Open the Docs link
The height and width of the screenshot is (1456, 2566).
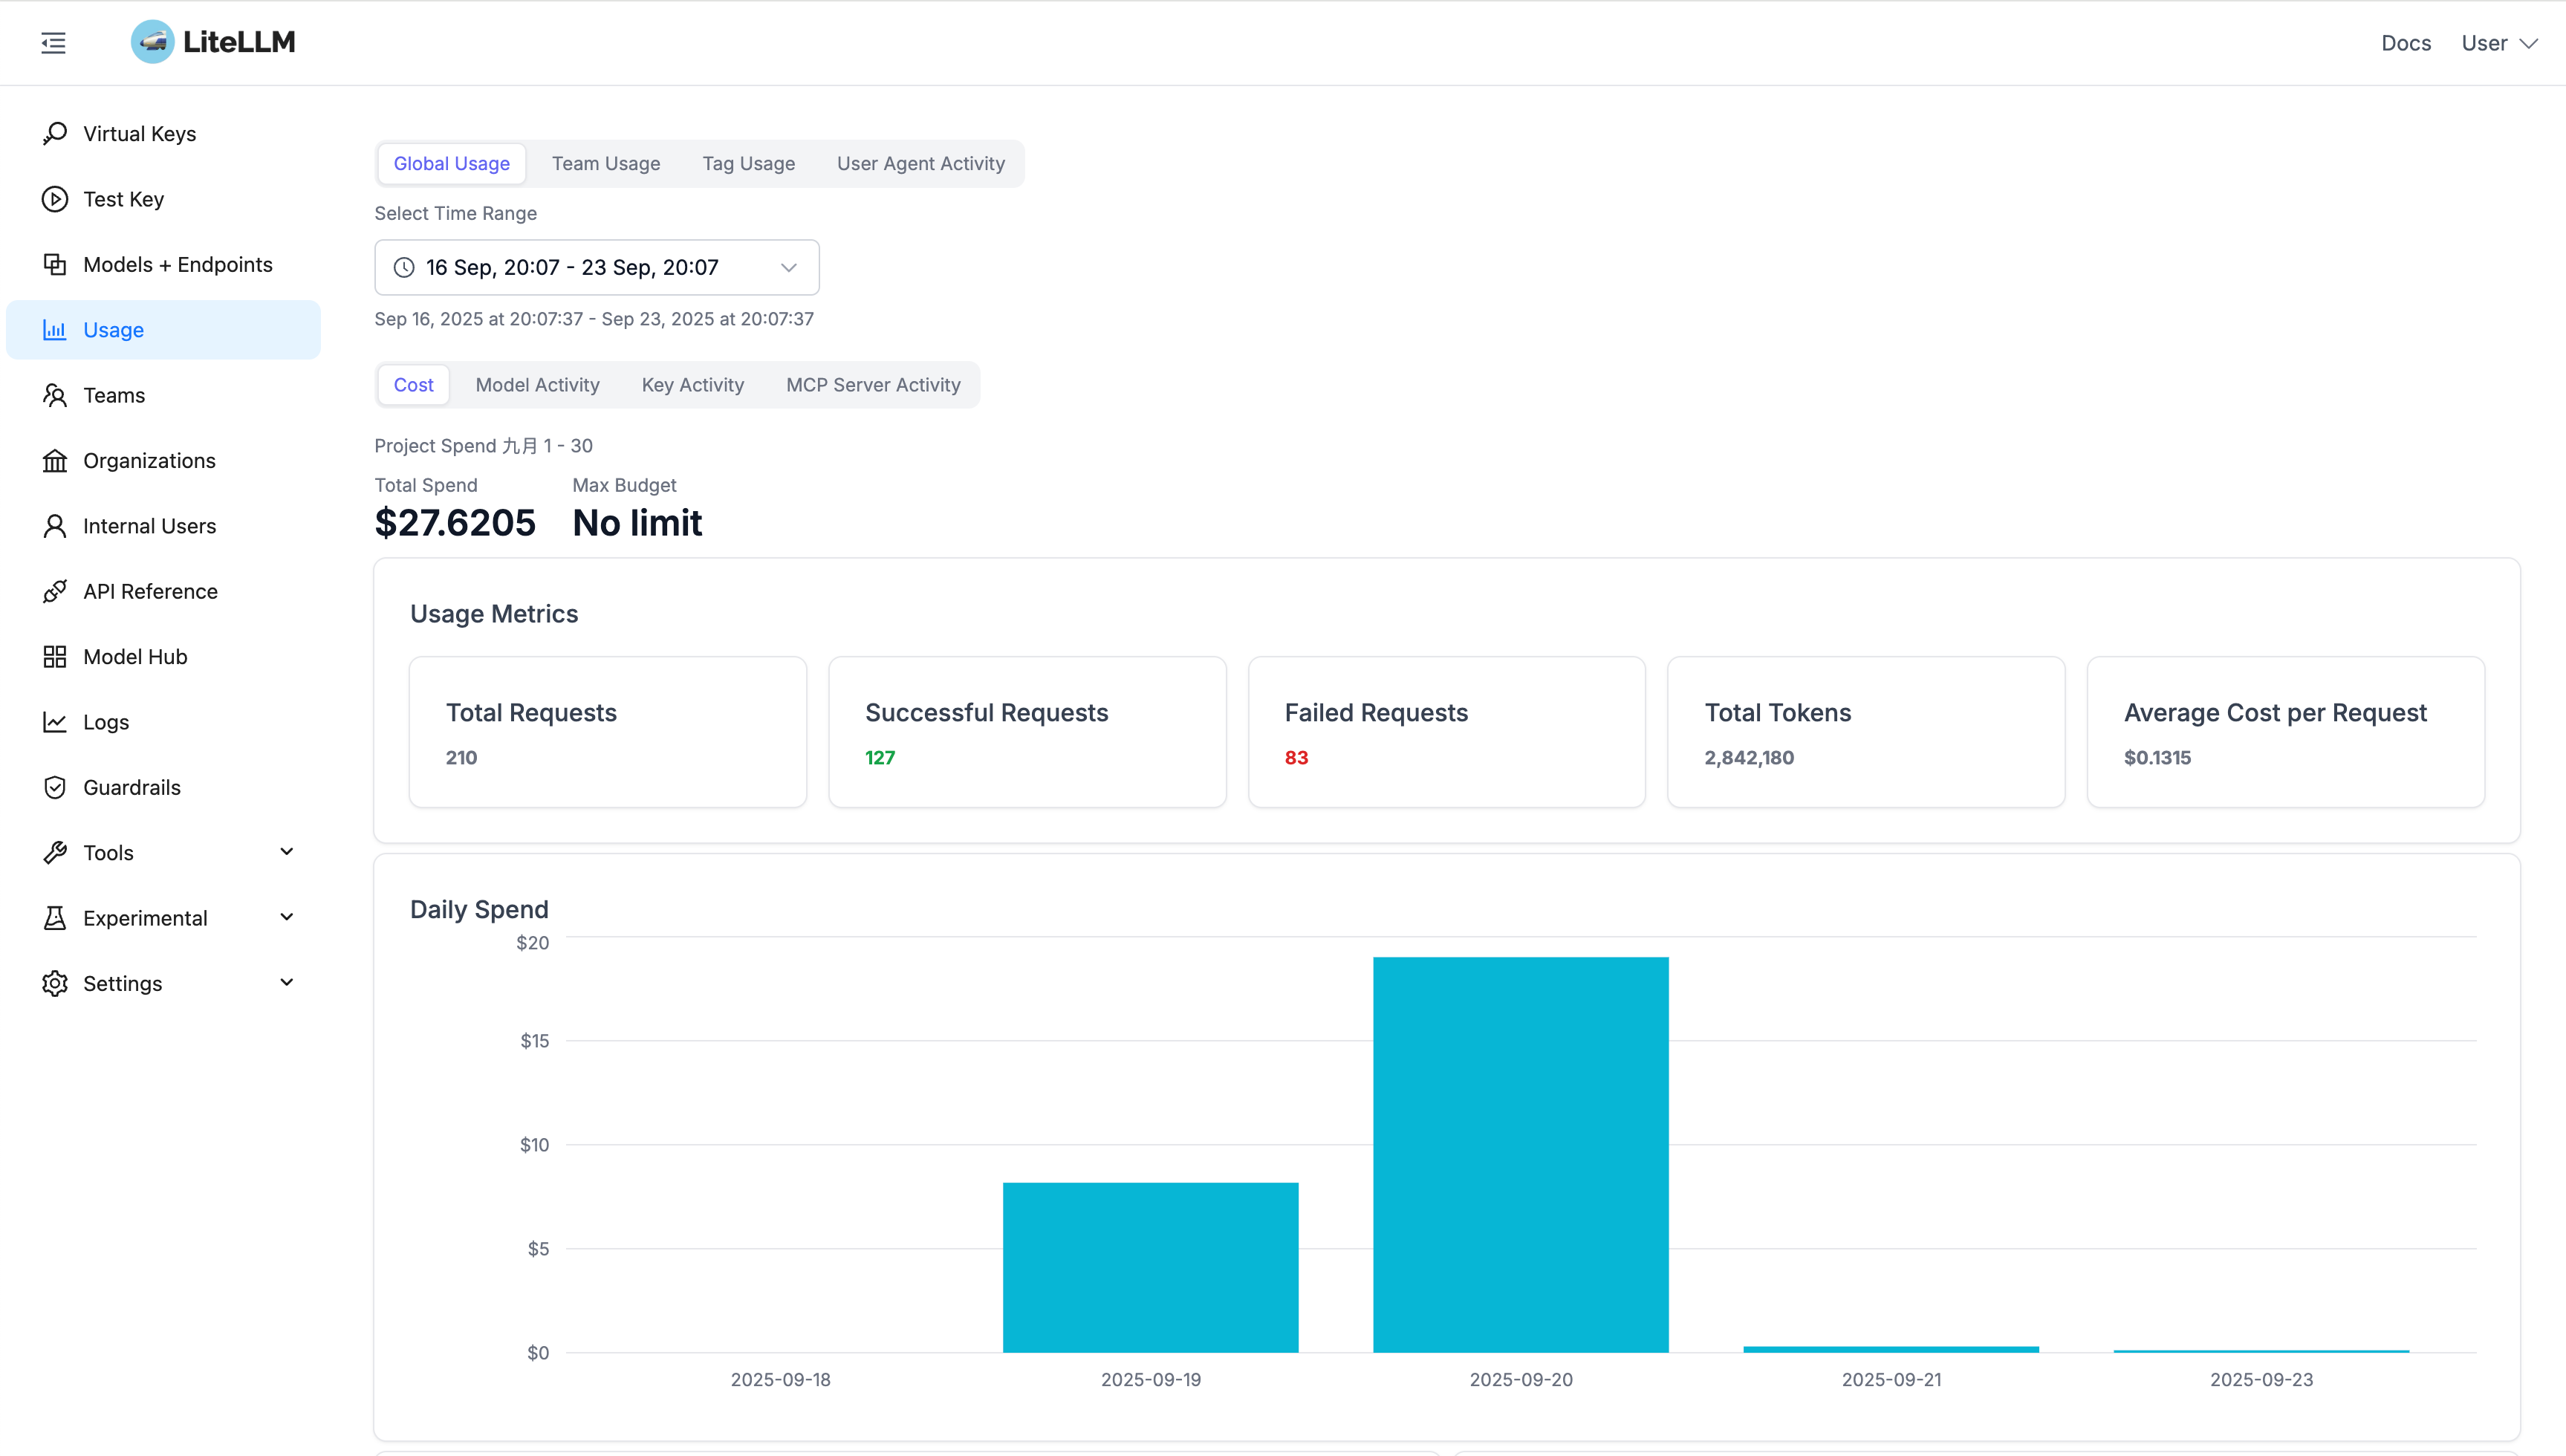(2405, 43)
